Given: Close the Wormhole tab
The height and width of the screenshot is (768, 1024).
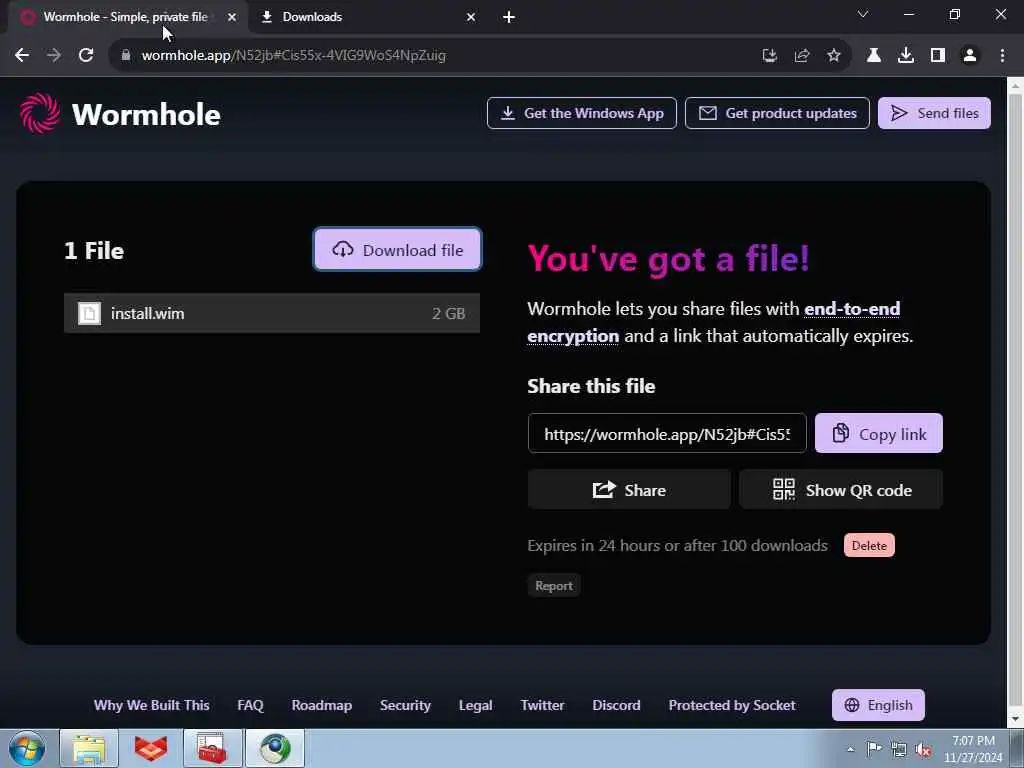Looking at the screenshot, I should coord(232,17).
